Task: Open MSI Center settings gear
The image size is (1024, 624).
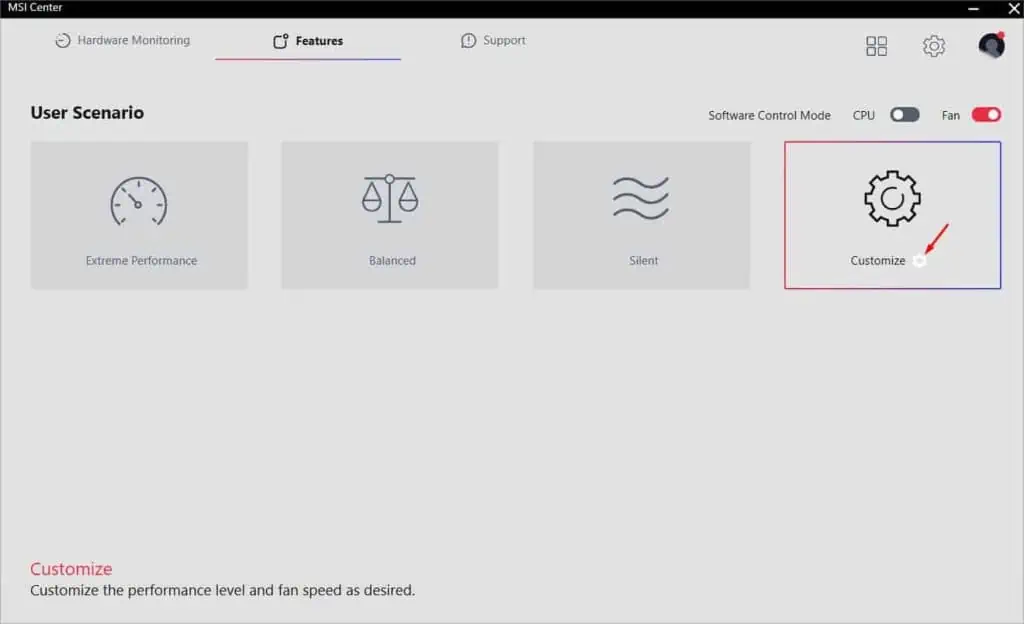Action: (933, 45)
